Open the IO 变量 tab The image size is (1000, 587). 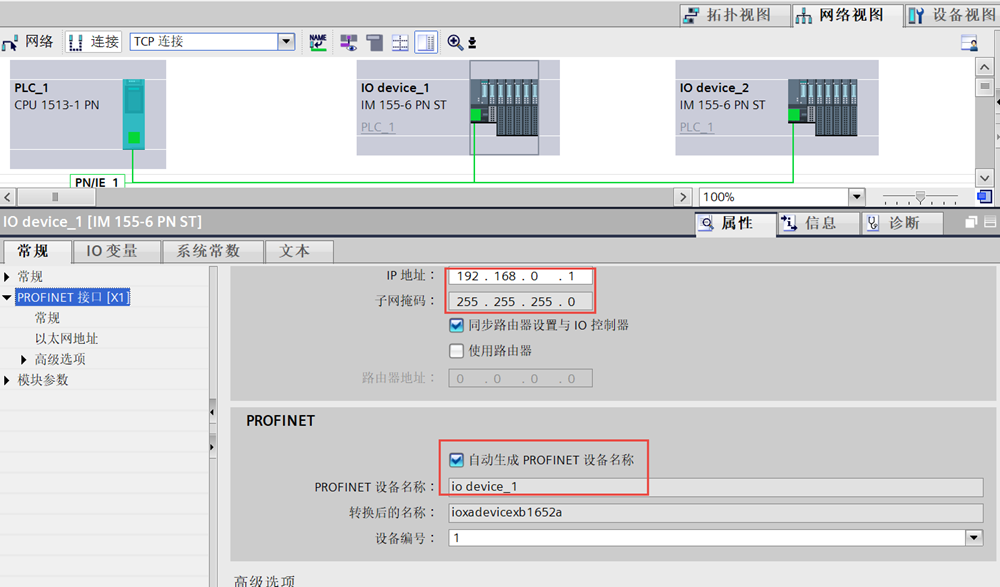pos(111,251)
